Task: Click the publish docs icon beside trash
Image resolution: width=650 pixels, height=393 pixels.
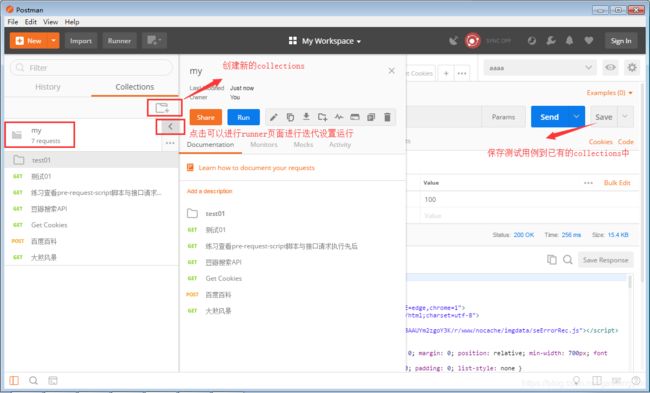Action: point(371,117)
